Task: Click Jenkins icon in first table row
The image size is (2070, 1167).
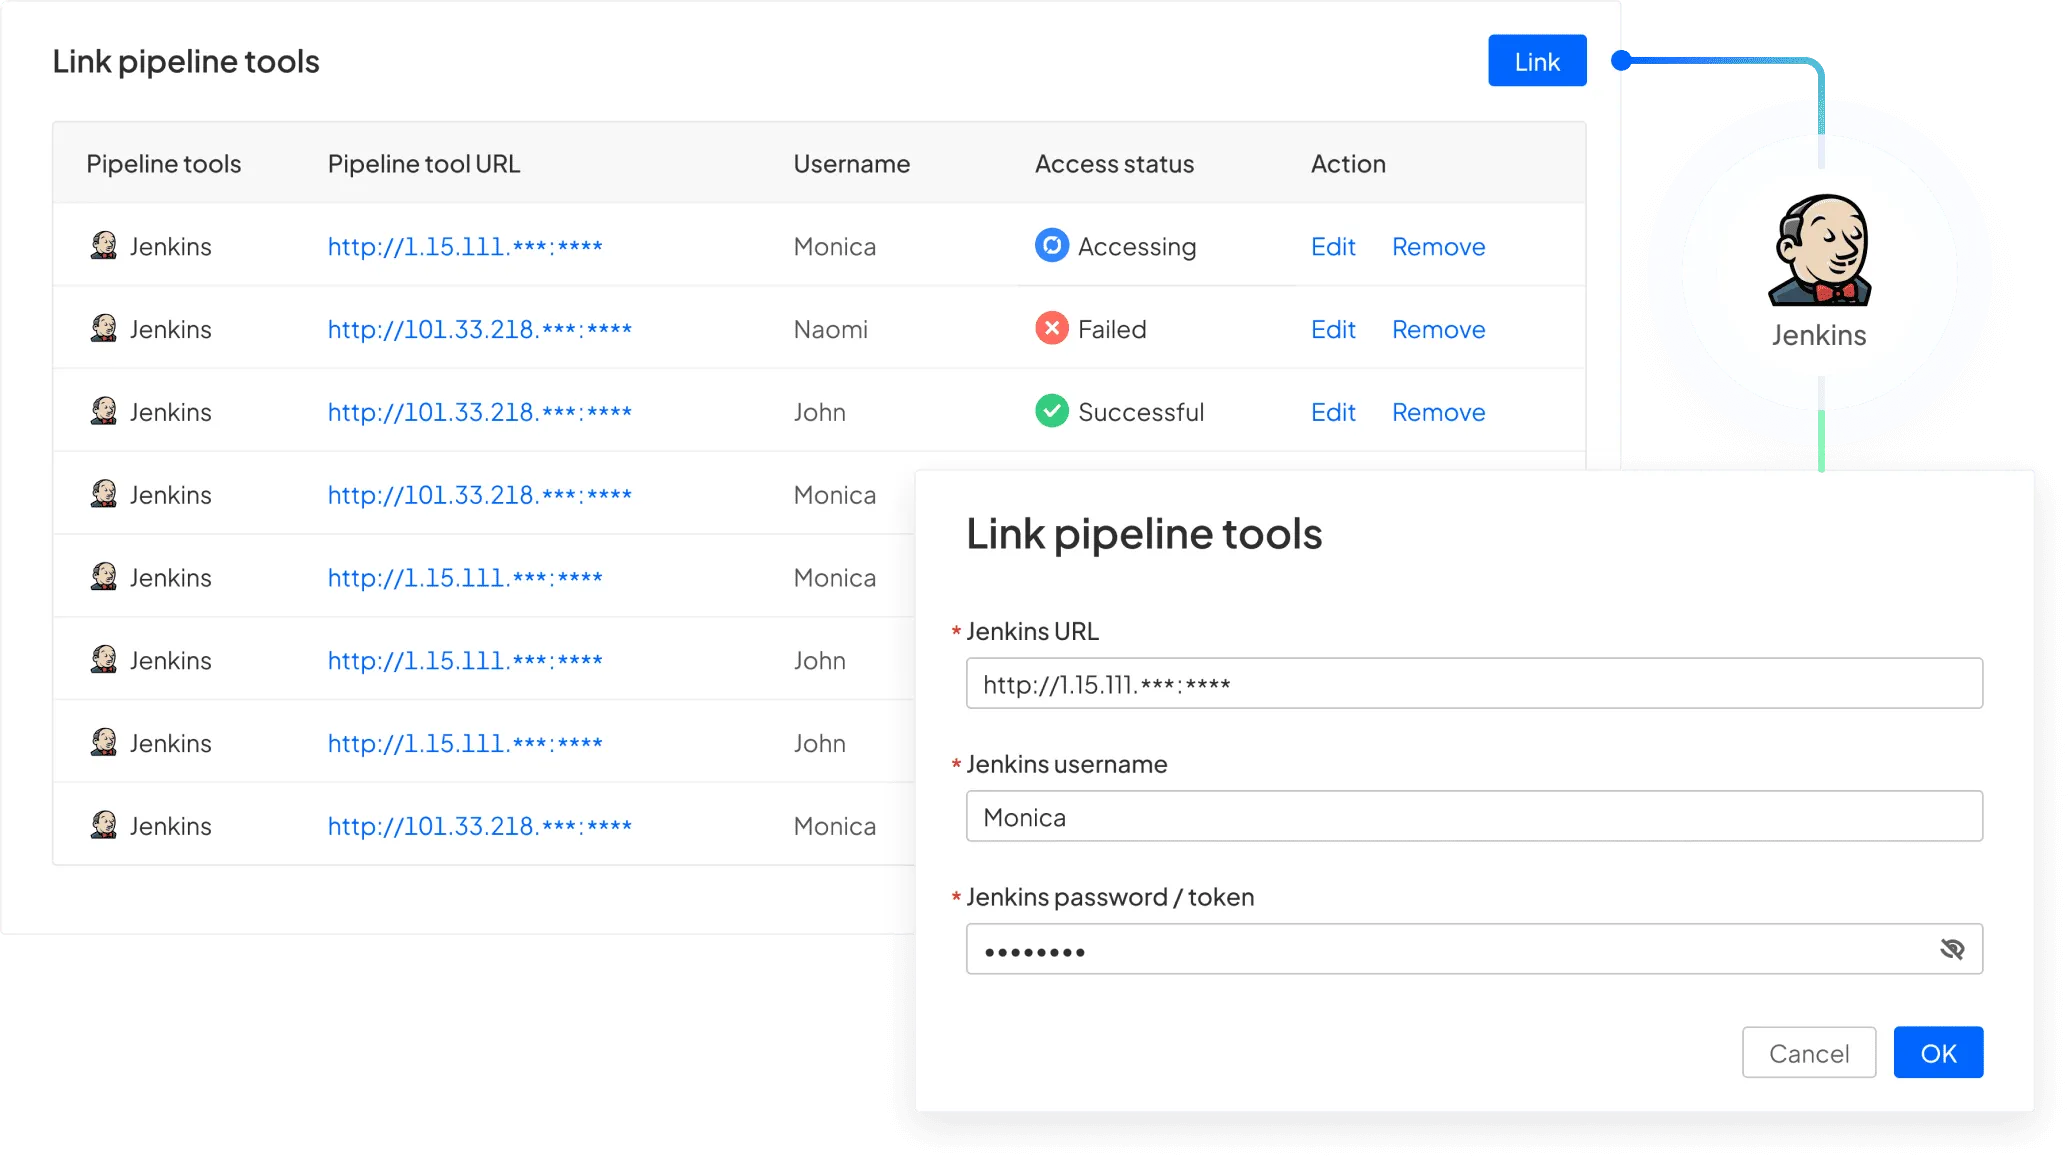Action: (x=103, y=245)
